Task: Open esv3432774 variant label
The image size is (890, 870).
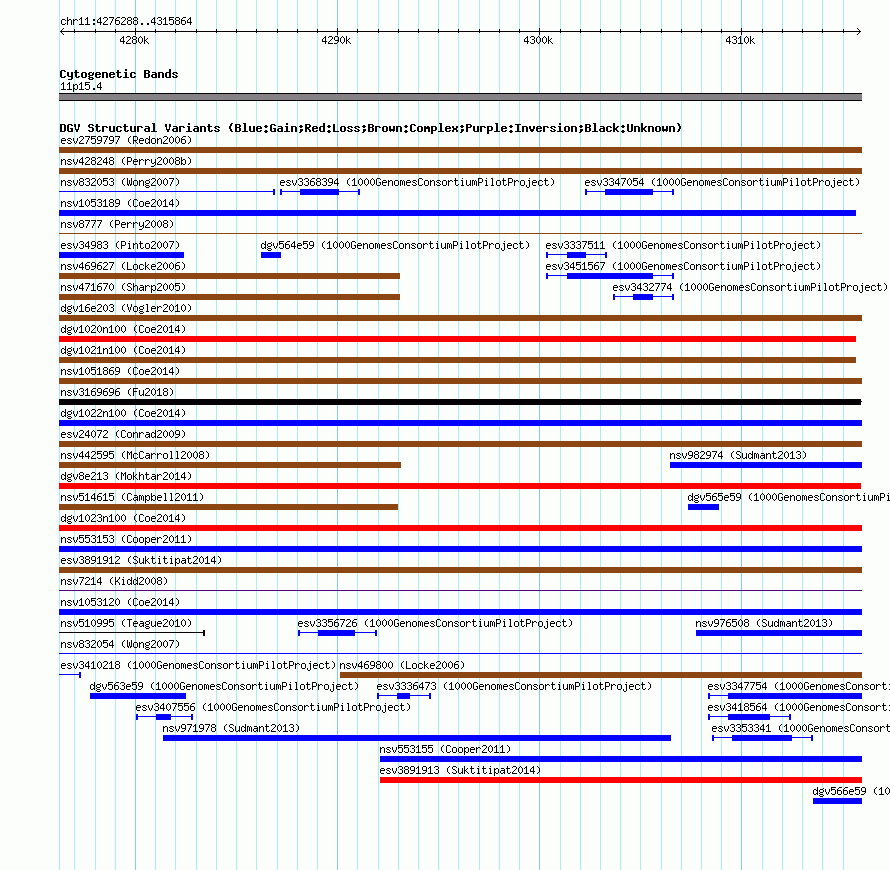Action: click(750, 287)
